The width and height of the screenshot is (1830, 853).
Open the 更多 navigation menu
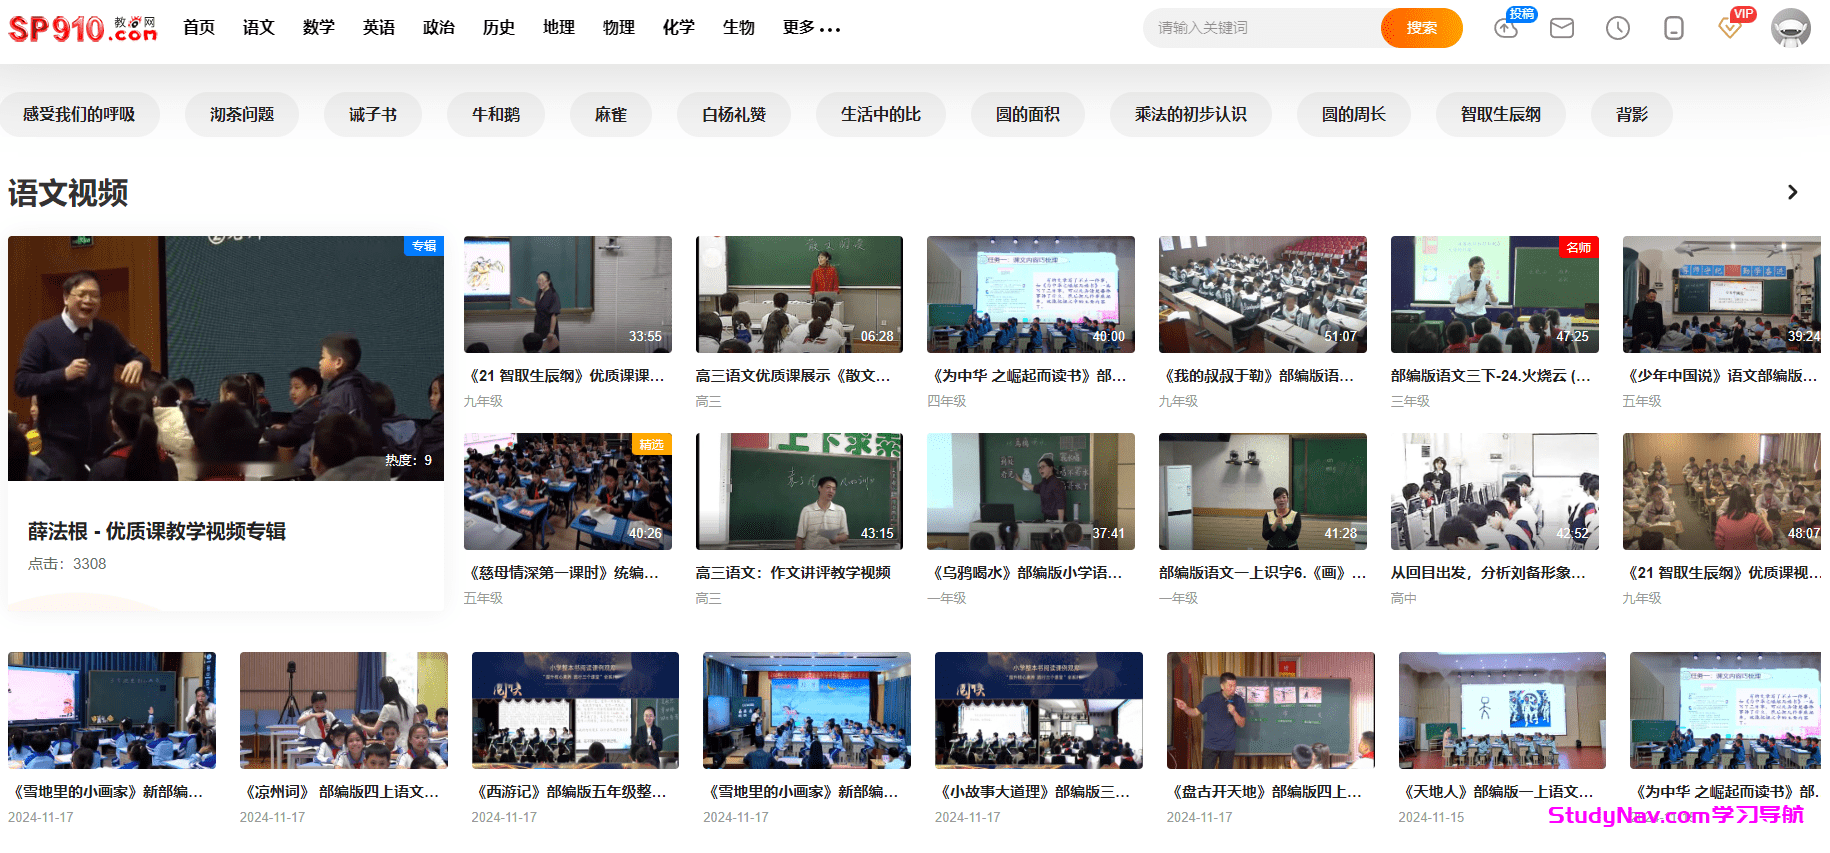(x=811, y=28)
